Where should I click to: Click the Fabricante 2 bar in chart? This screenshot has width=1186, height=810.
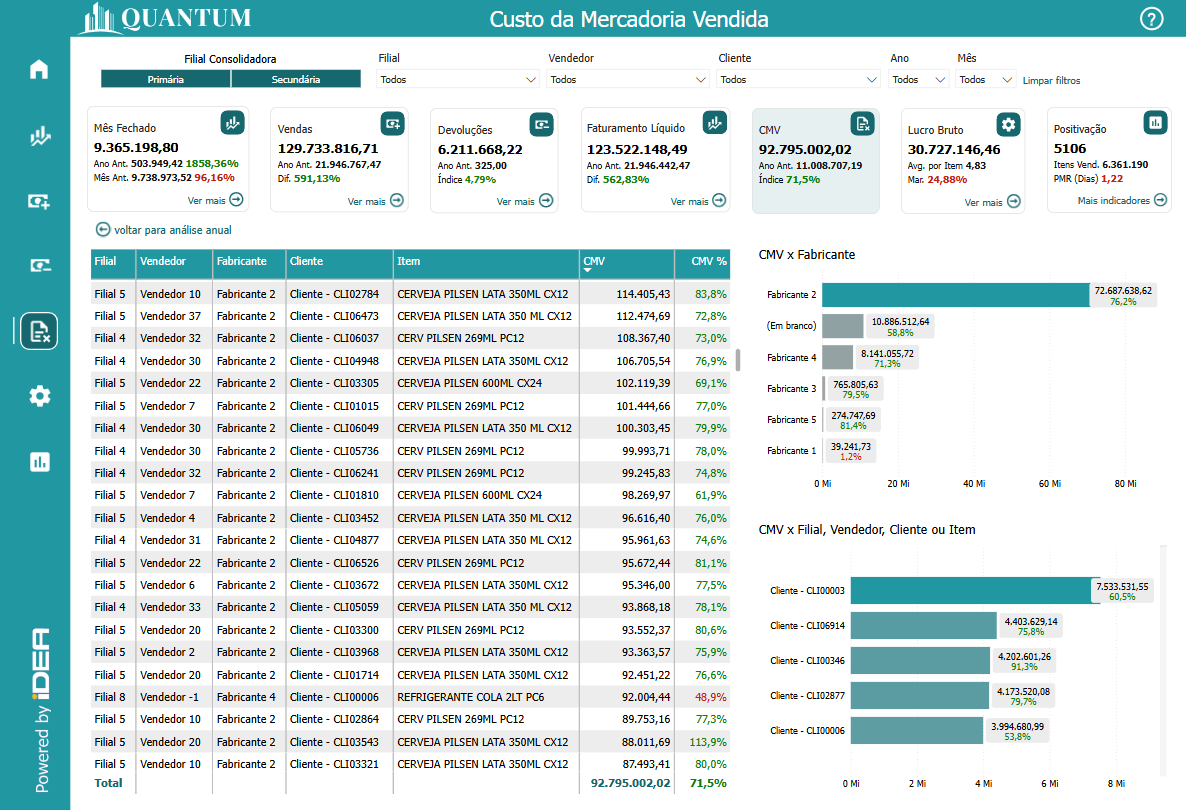click(x=955, y=295)
